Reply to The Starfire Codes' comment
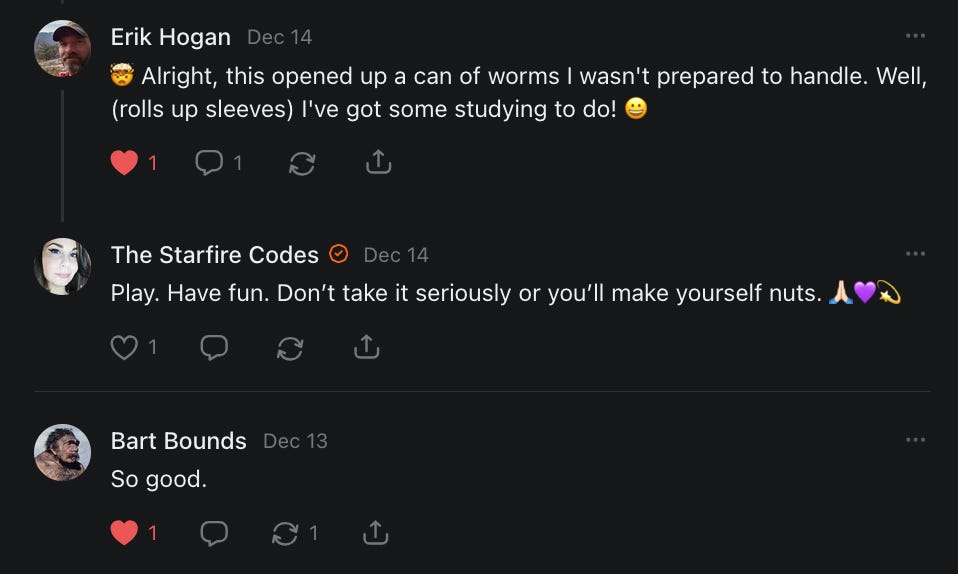The height and width of the screenshot is (574, 958). coord(213,347)
